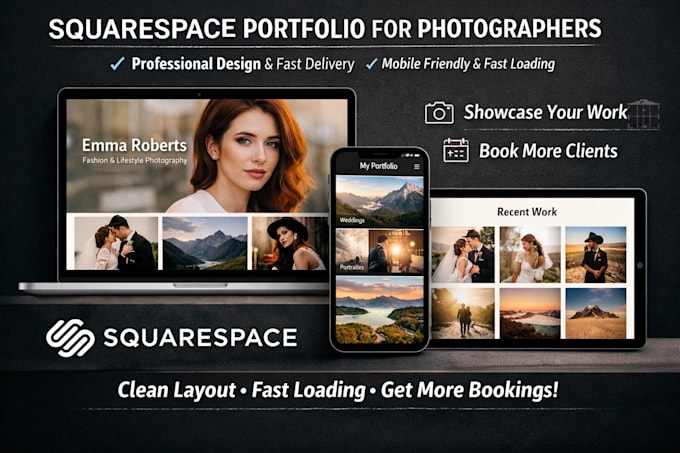Open the hamburger menu on the phone
Viewport: 680px width, 453px height.
417,166
